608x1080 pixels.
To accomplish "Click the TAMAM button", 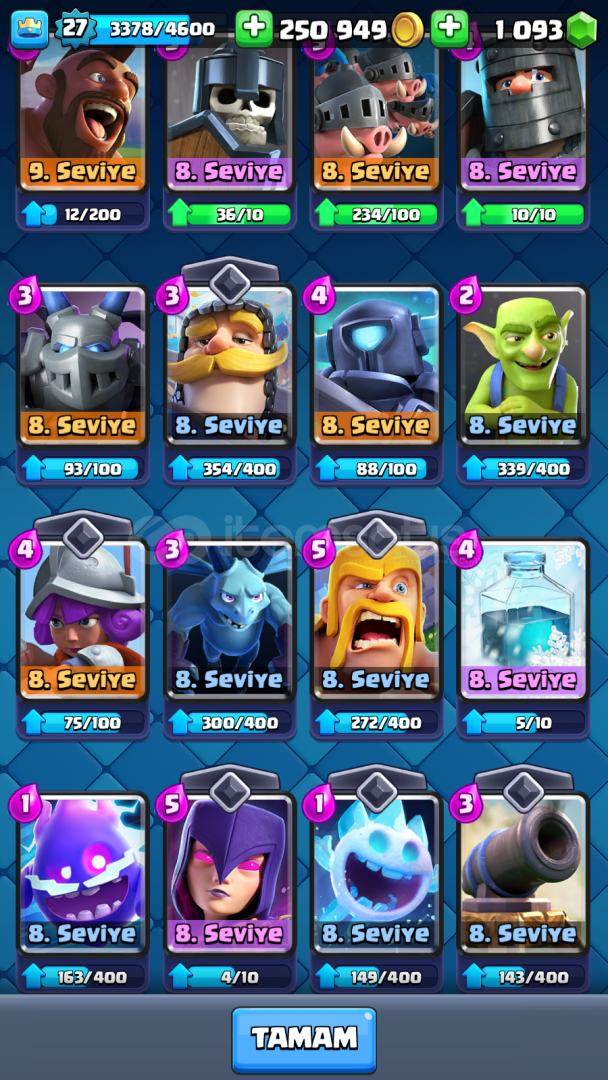I will click(x=304, y=1039).
